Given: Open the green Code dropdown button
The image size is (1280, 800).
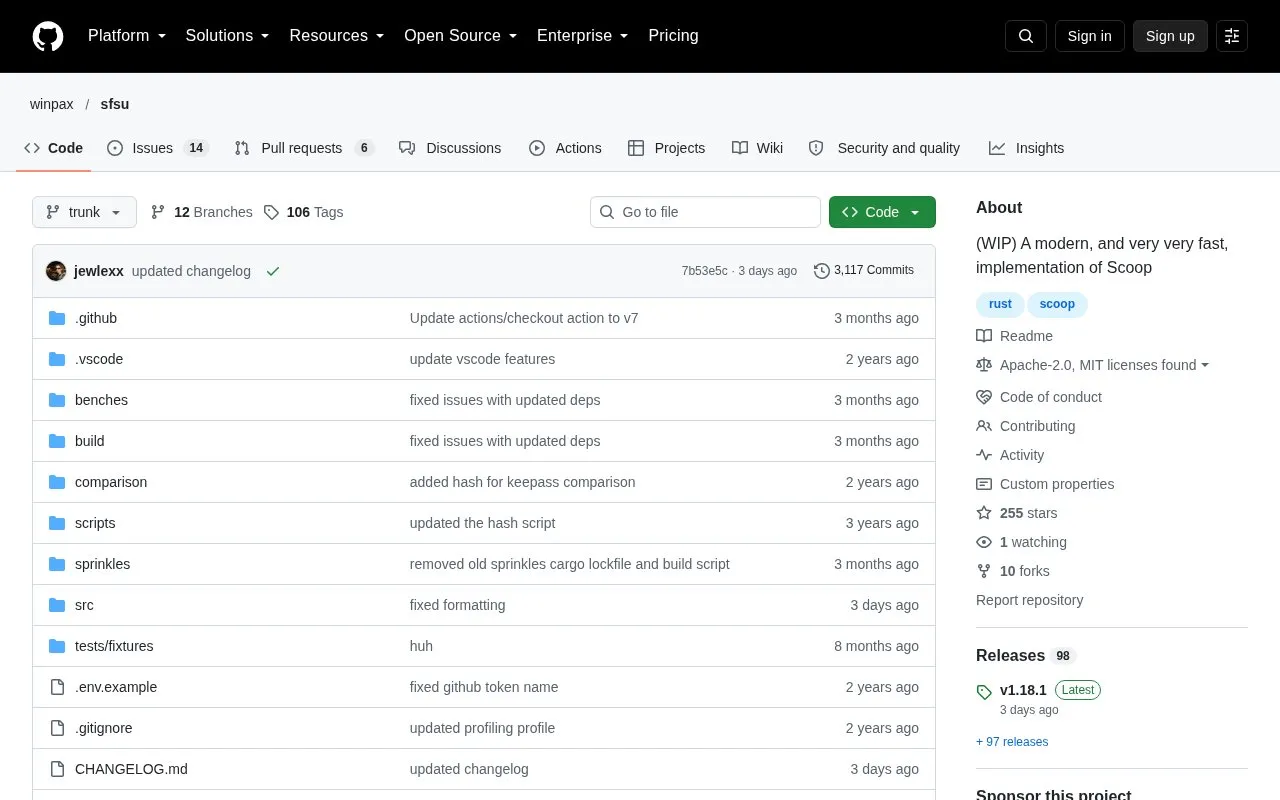Looking at the screenshot, I should coord(882,212).
